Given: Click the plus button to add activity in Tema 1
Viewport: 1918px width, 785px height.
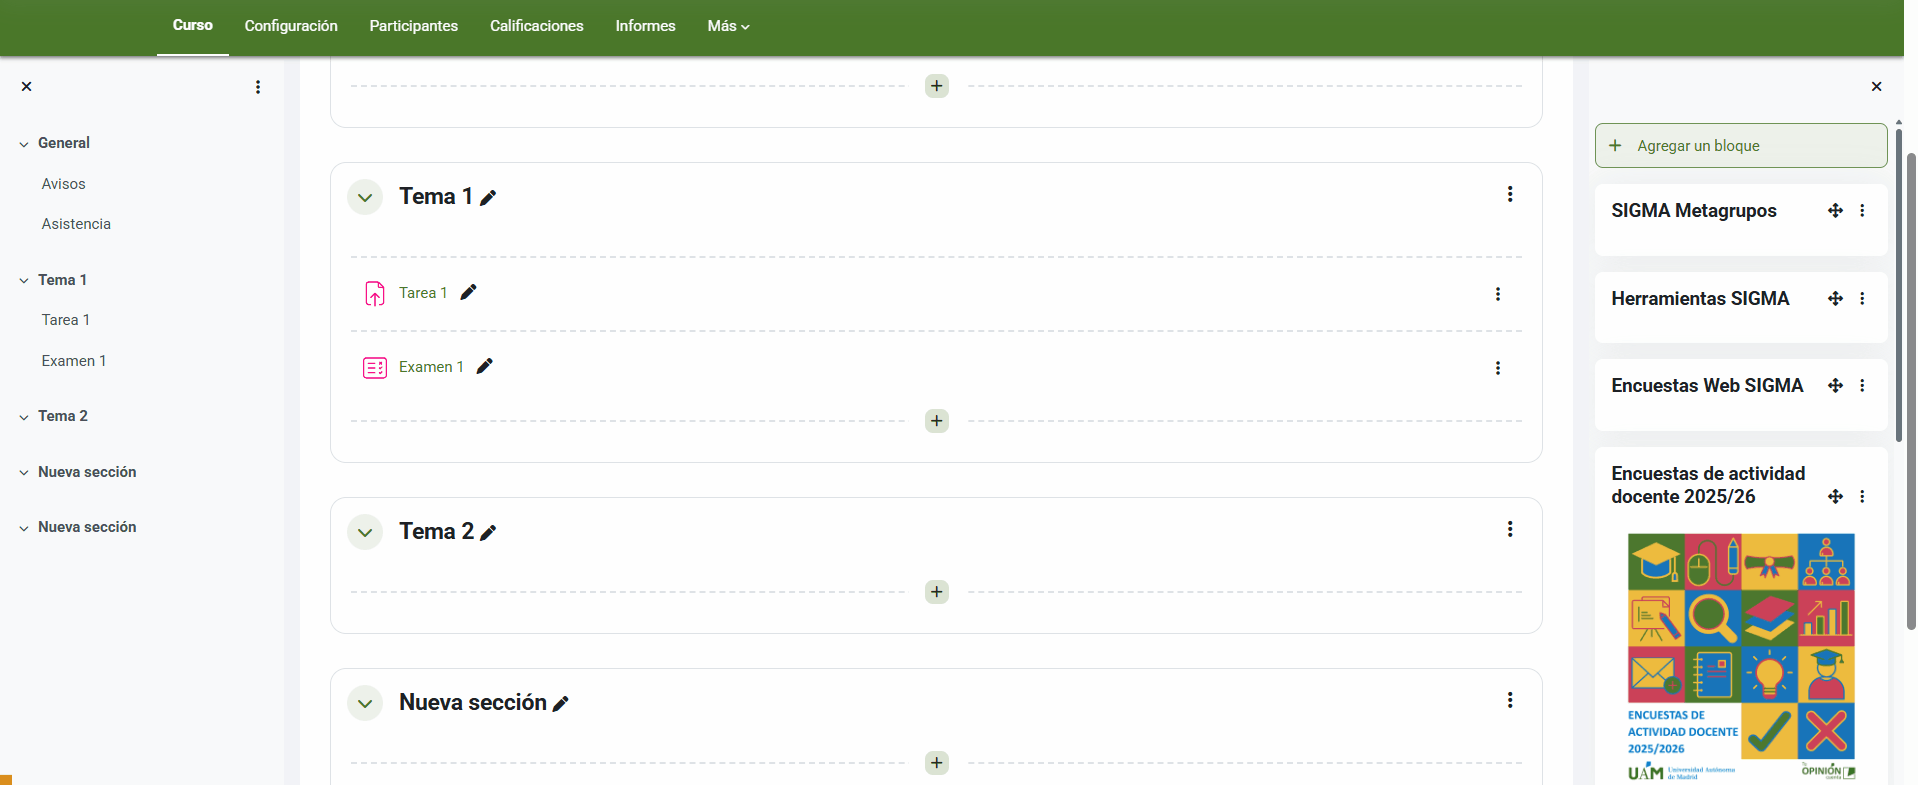Looking at the screenshot, I should coord(936,421).
